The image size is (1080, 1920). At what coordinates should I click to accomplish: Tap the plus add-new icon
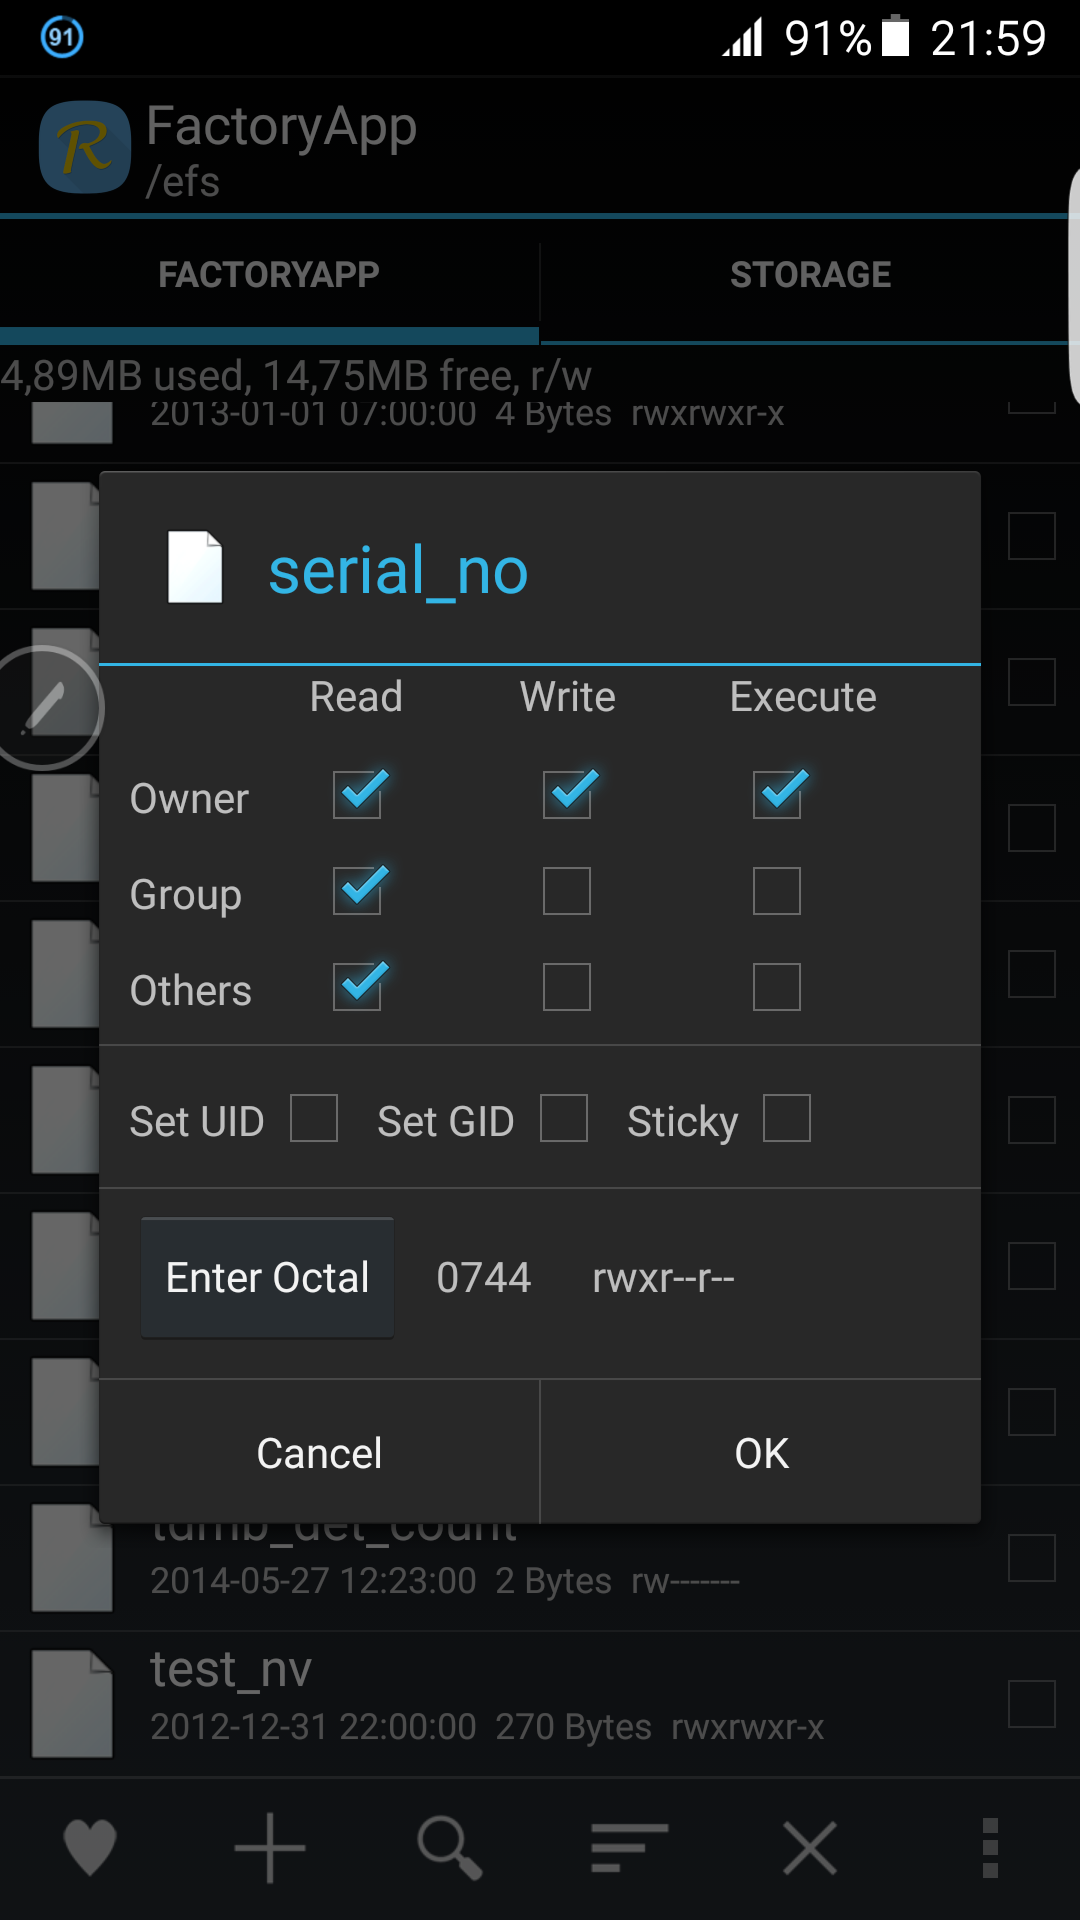coord(270,1847)
